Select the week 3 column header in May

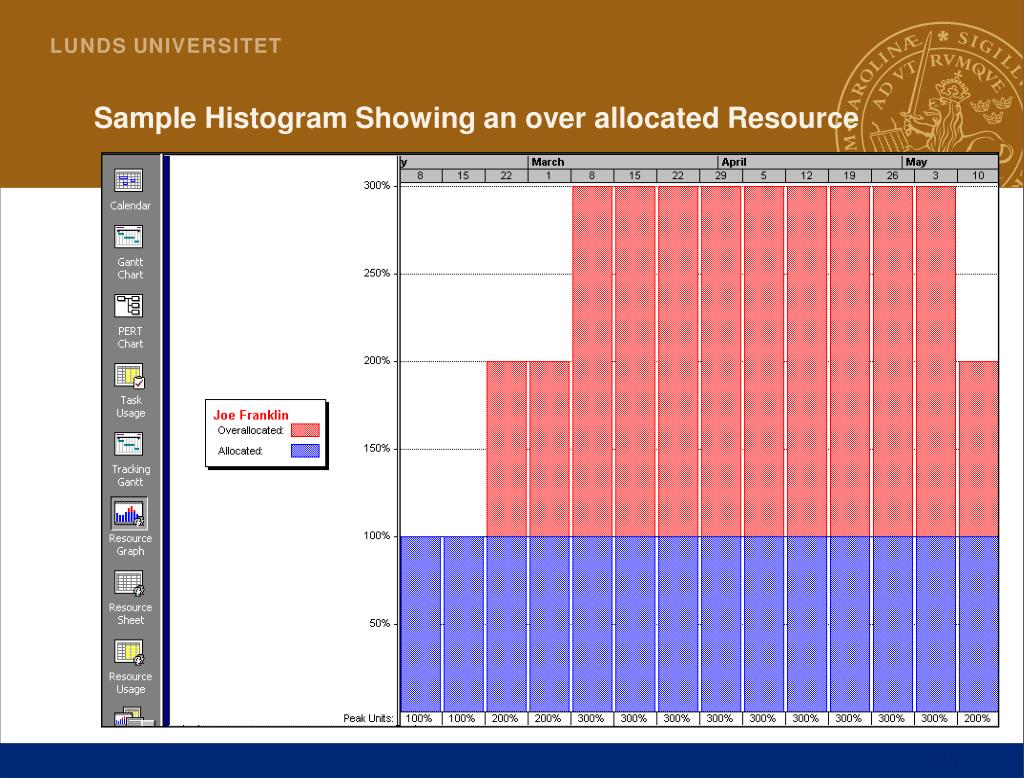click(935, 176)
